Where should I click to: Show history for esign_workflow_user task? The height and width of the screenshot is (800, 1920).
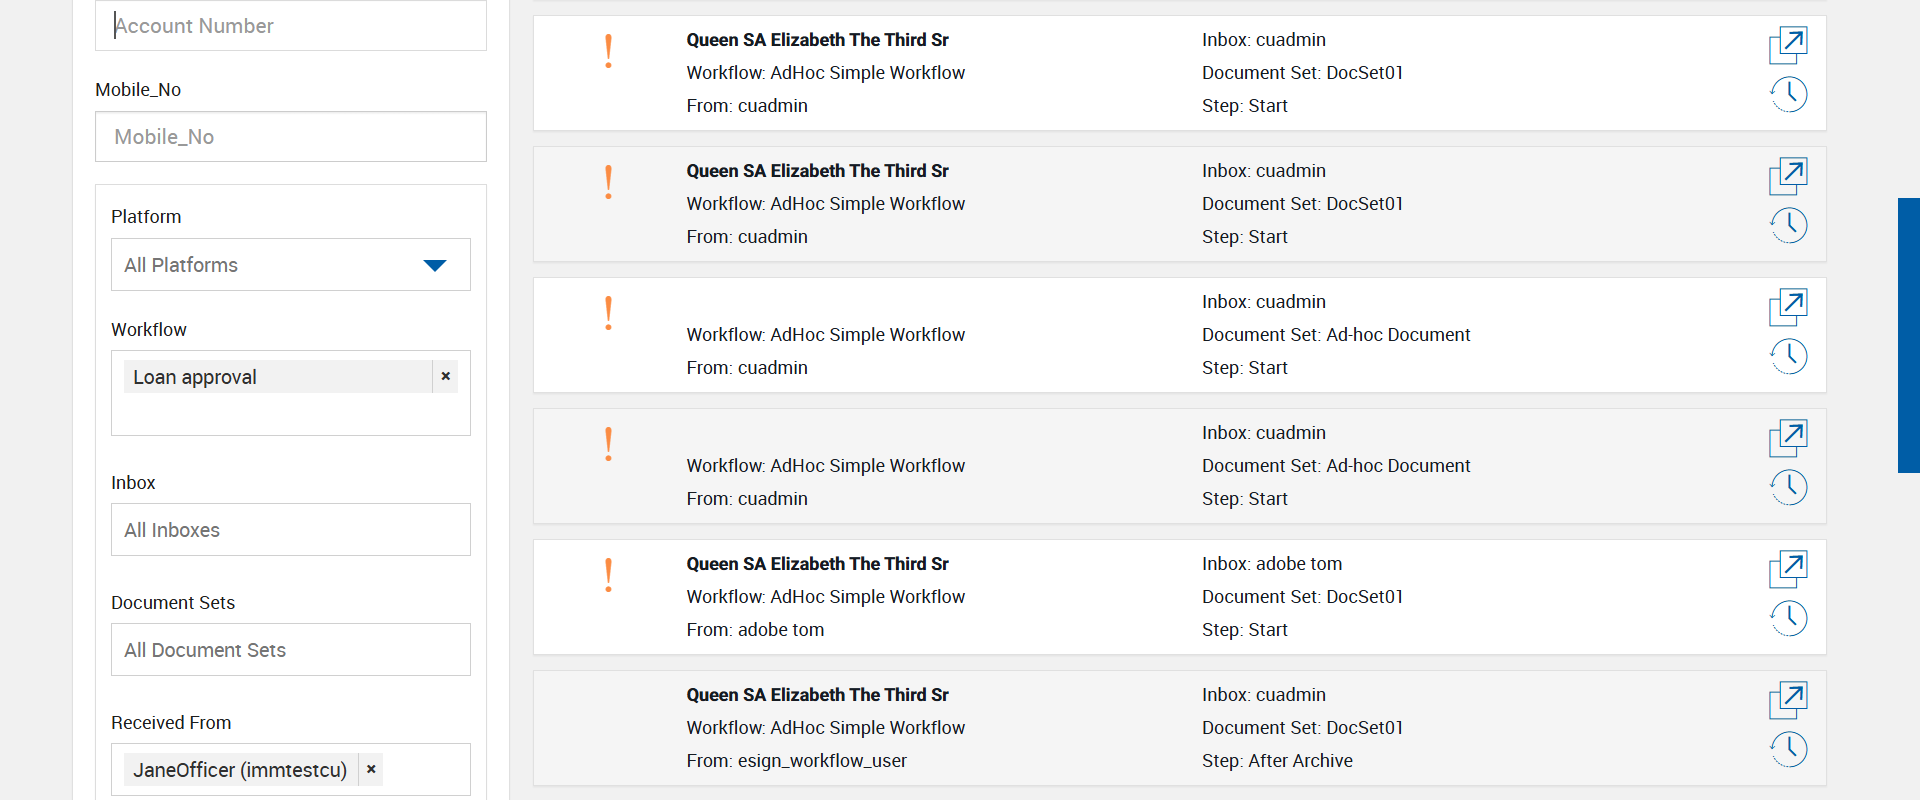point(1788,750)
